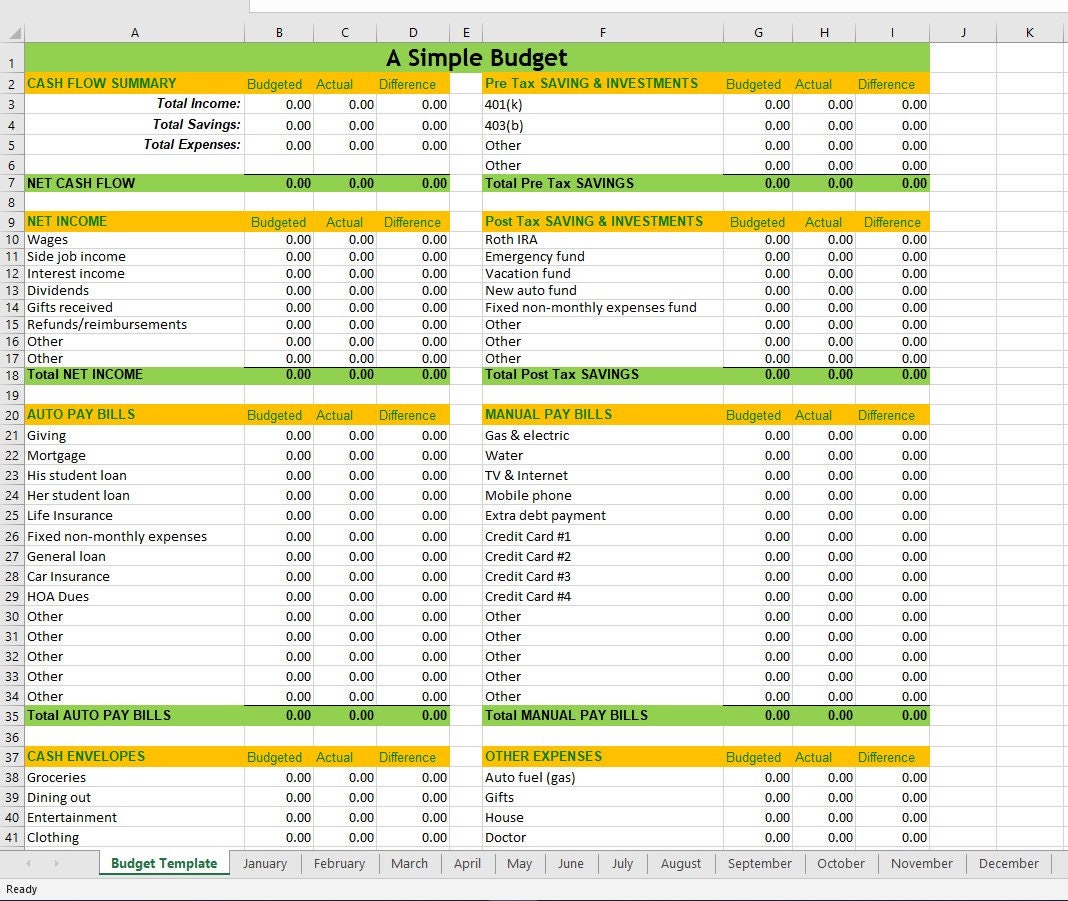Select the 'NET CASH FLOW' cell

click(x=134, y=183)
